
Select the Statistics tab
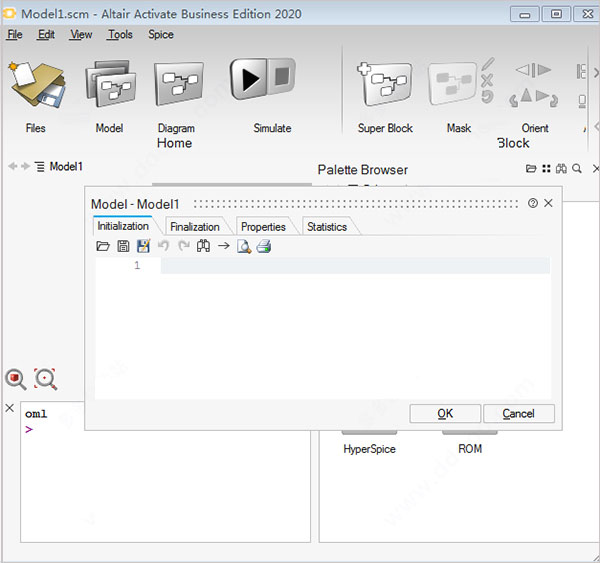327,227
